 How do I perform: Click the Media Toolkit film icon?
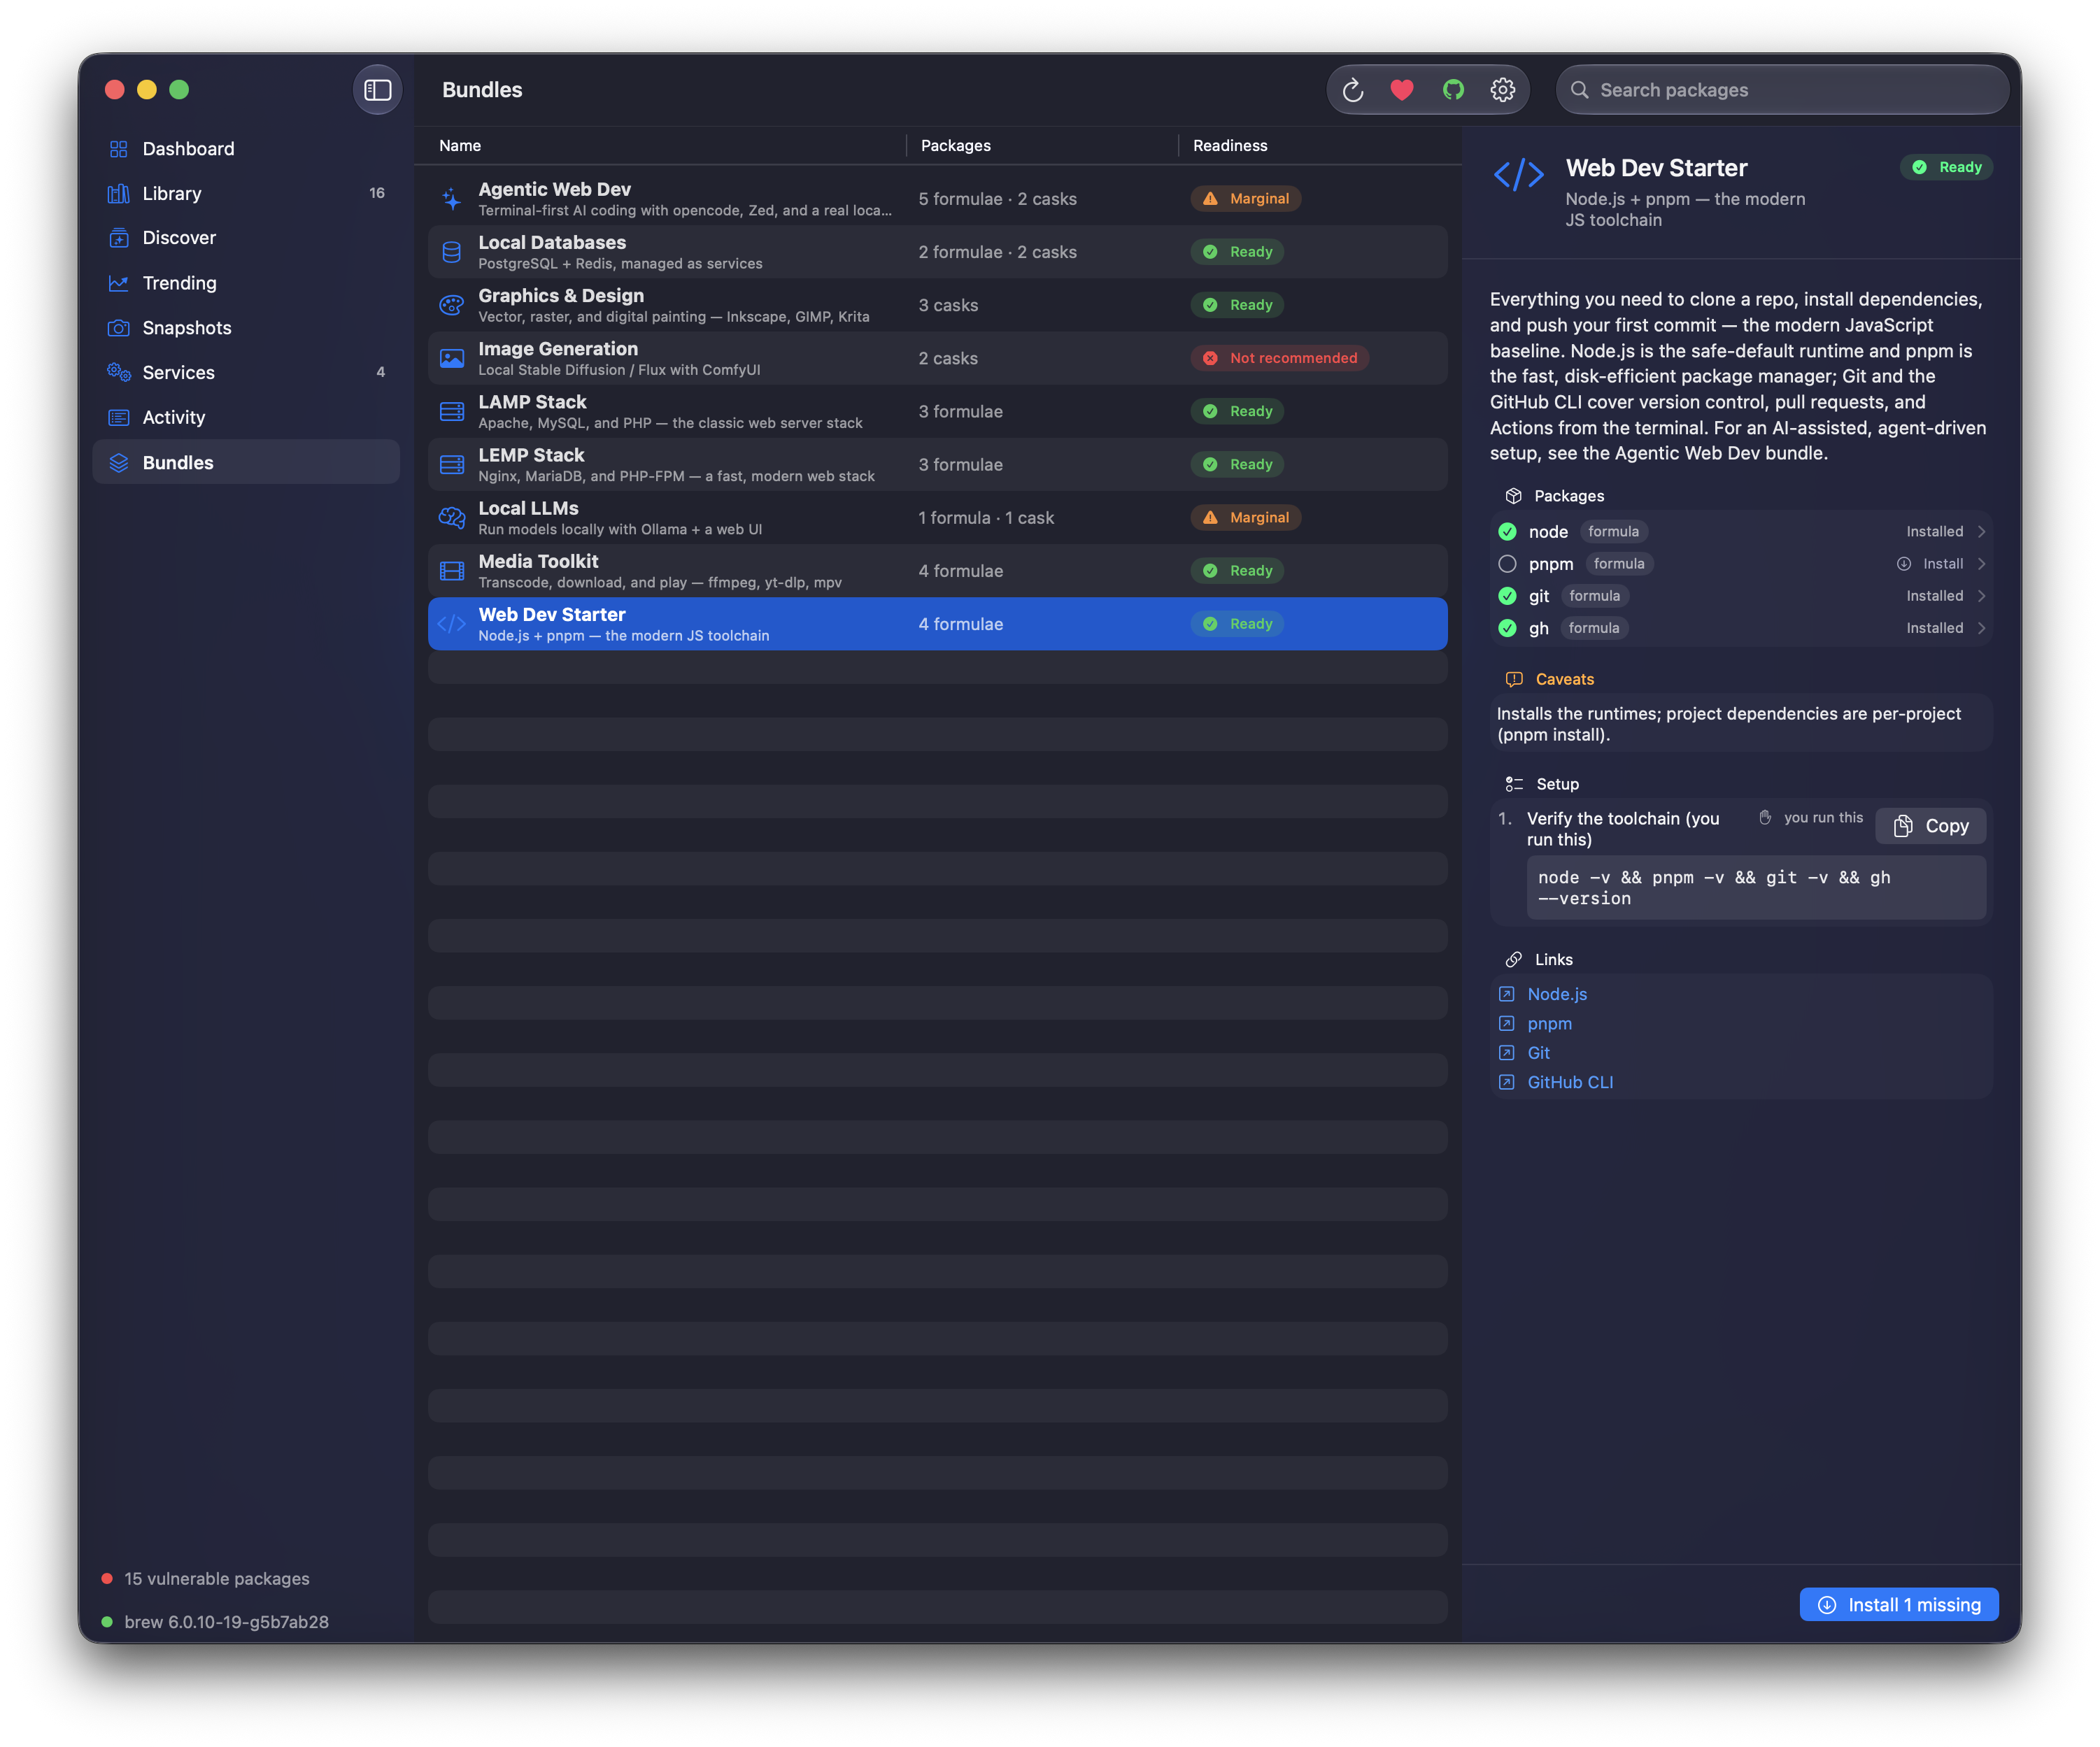tap(452, 571)
